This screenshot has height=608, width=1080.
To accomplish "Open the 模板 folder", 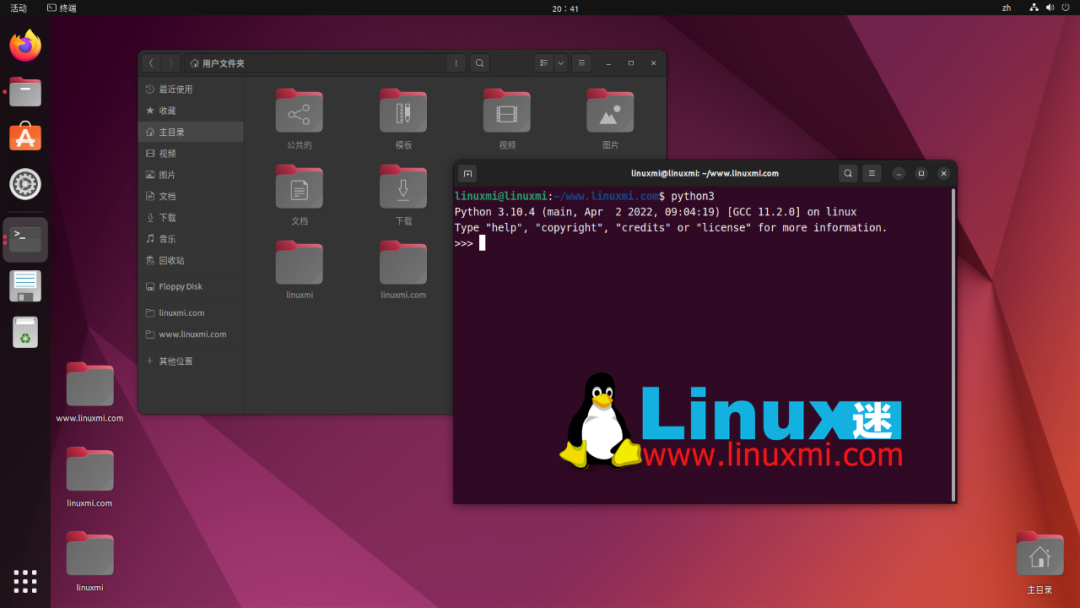I will [403, 118].
